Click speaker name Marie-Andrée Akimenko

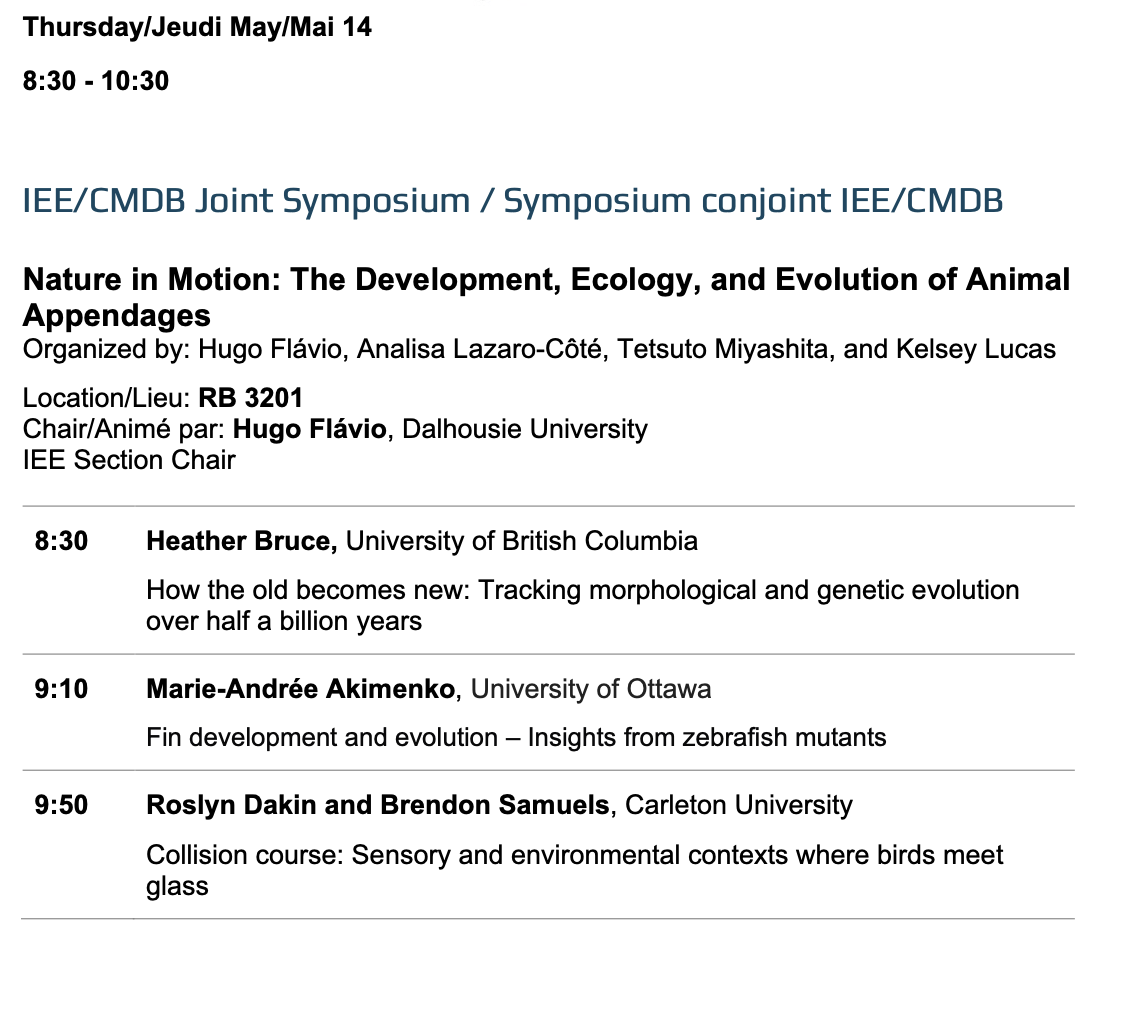tap(301, 688)
